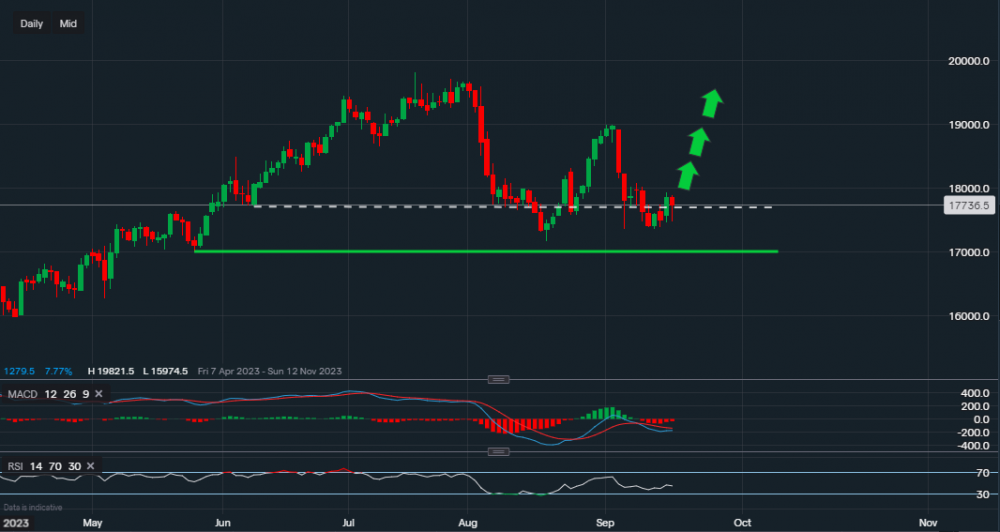Close the RSI indicator panel
This screenshot has width=1000, height=532.
(91, 466)
